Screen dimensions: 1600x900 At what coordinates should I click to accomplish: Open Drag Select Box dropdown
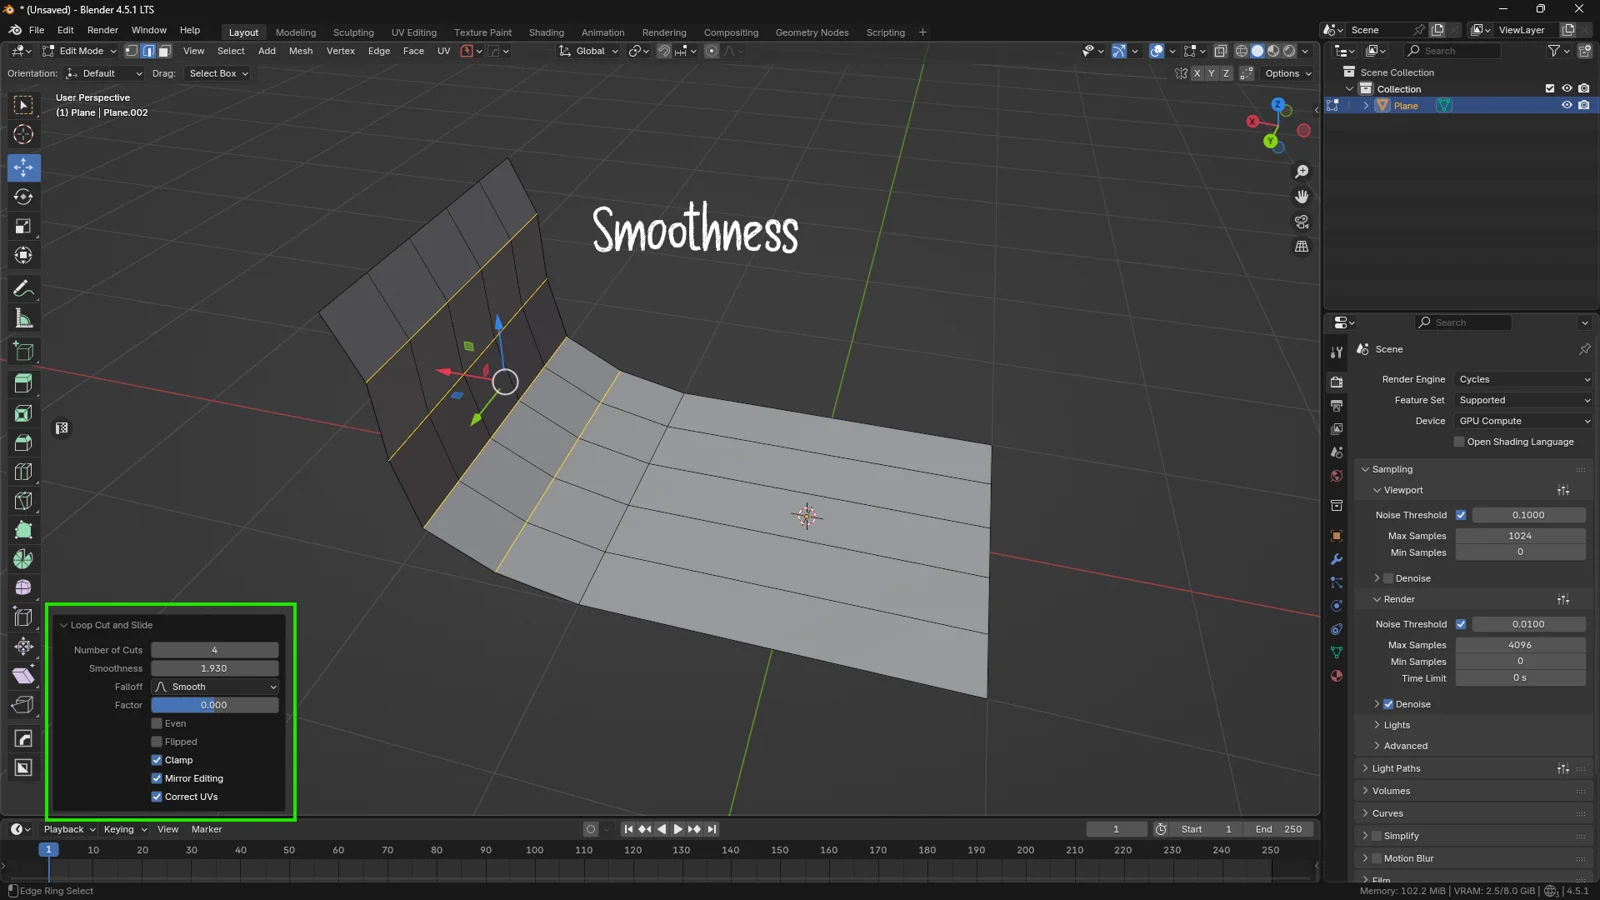[x=219, y=73]
